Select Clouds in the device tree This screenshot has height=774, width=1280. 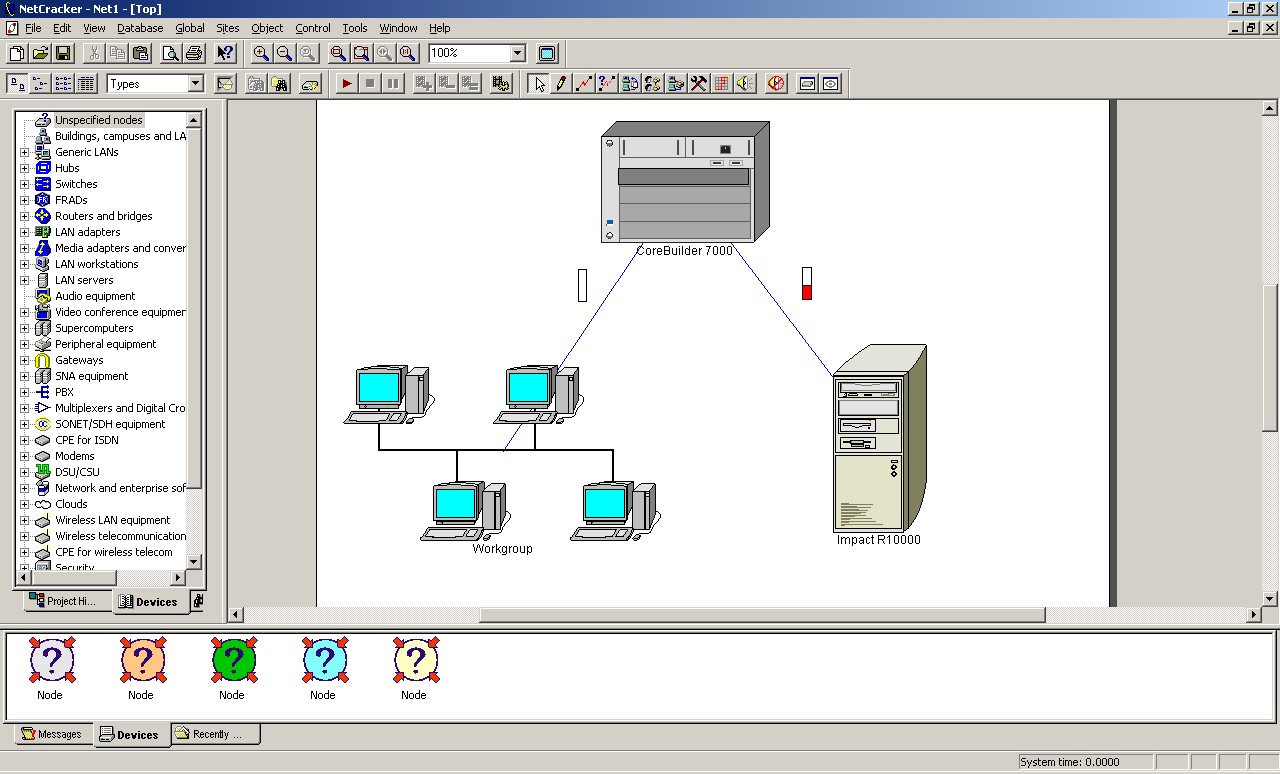[71, 504]
